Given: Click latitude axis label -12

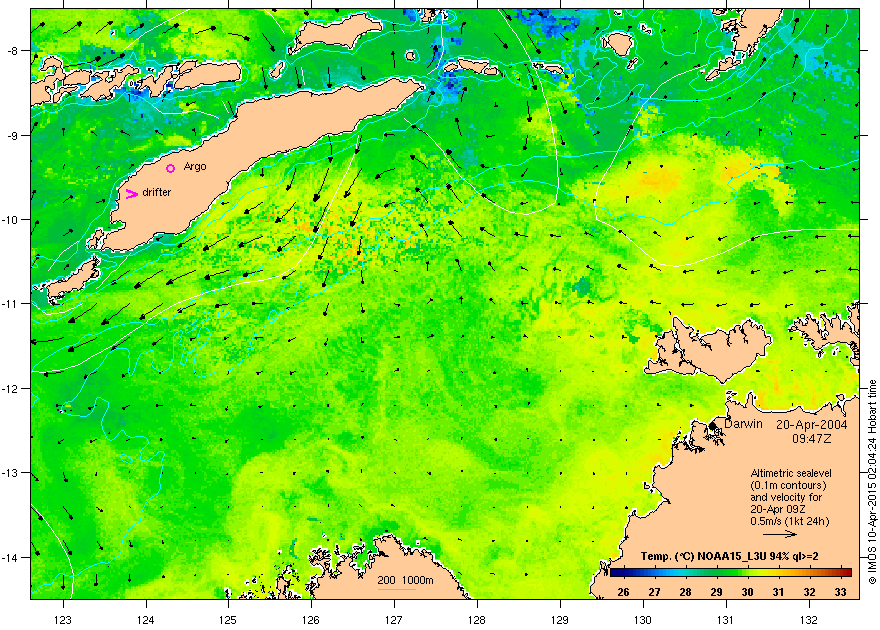Looking at the screenshot, I should tap(10, 388).
